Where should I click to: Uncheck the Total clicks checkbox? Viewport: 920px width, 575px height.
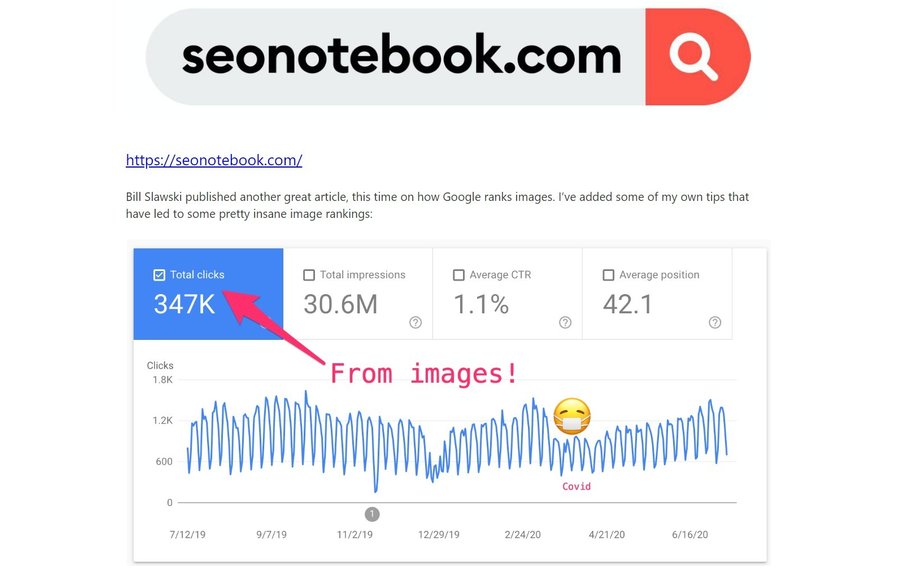(x=159, y=275)
